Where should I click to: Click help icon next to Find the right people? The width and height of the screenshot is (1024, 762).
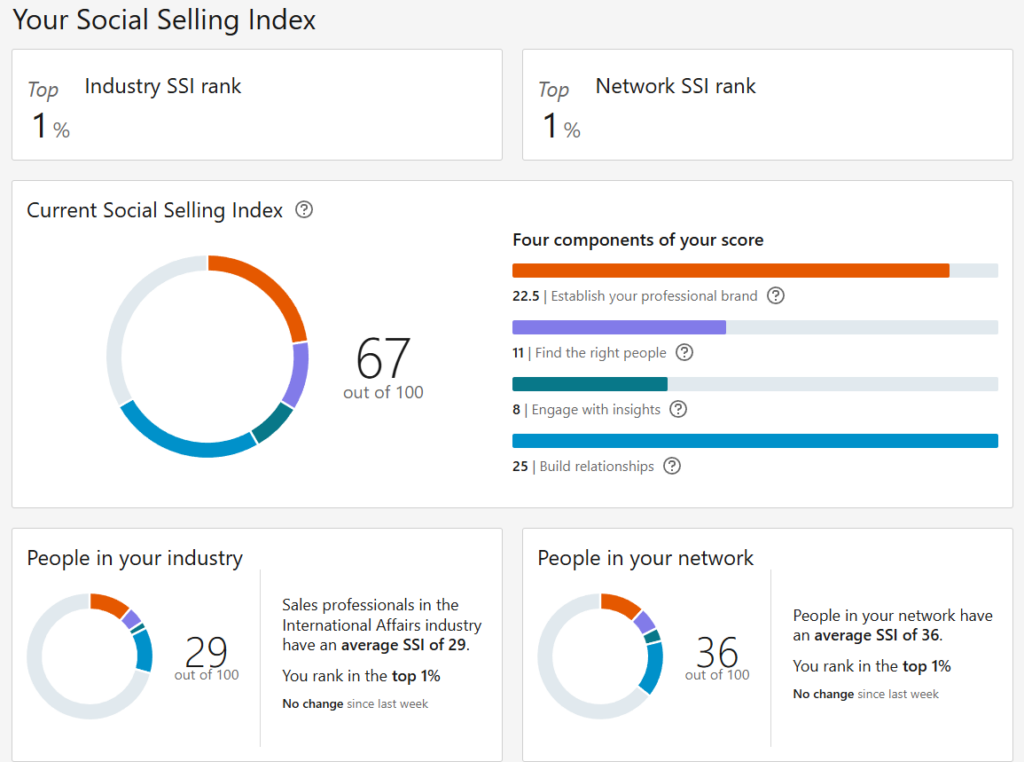coord(685,353)
